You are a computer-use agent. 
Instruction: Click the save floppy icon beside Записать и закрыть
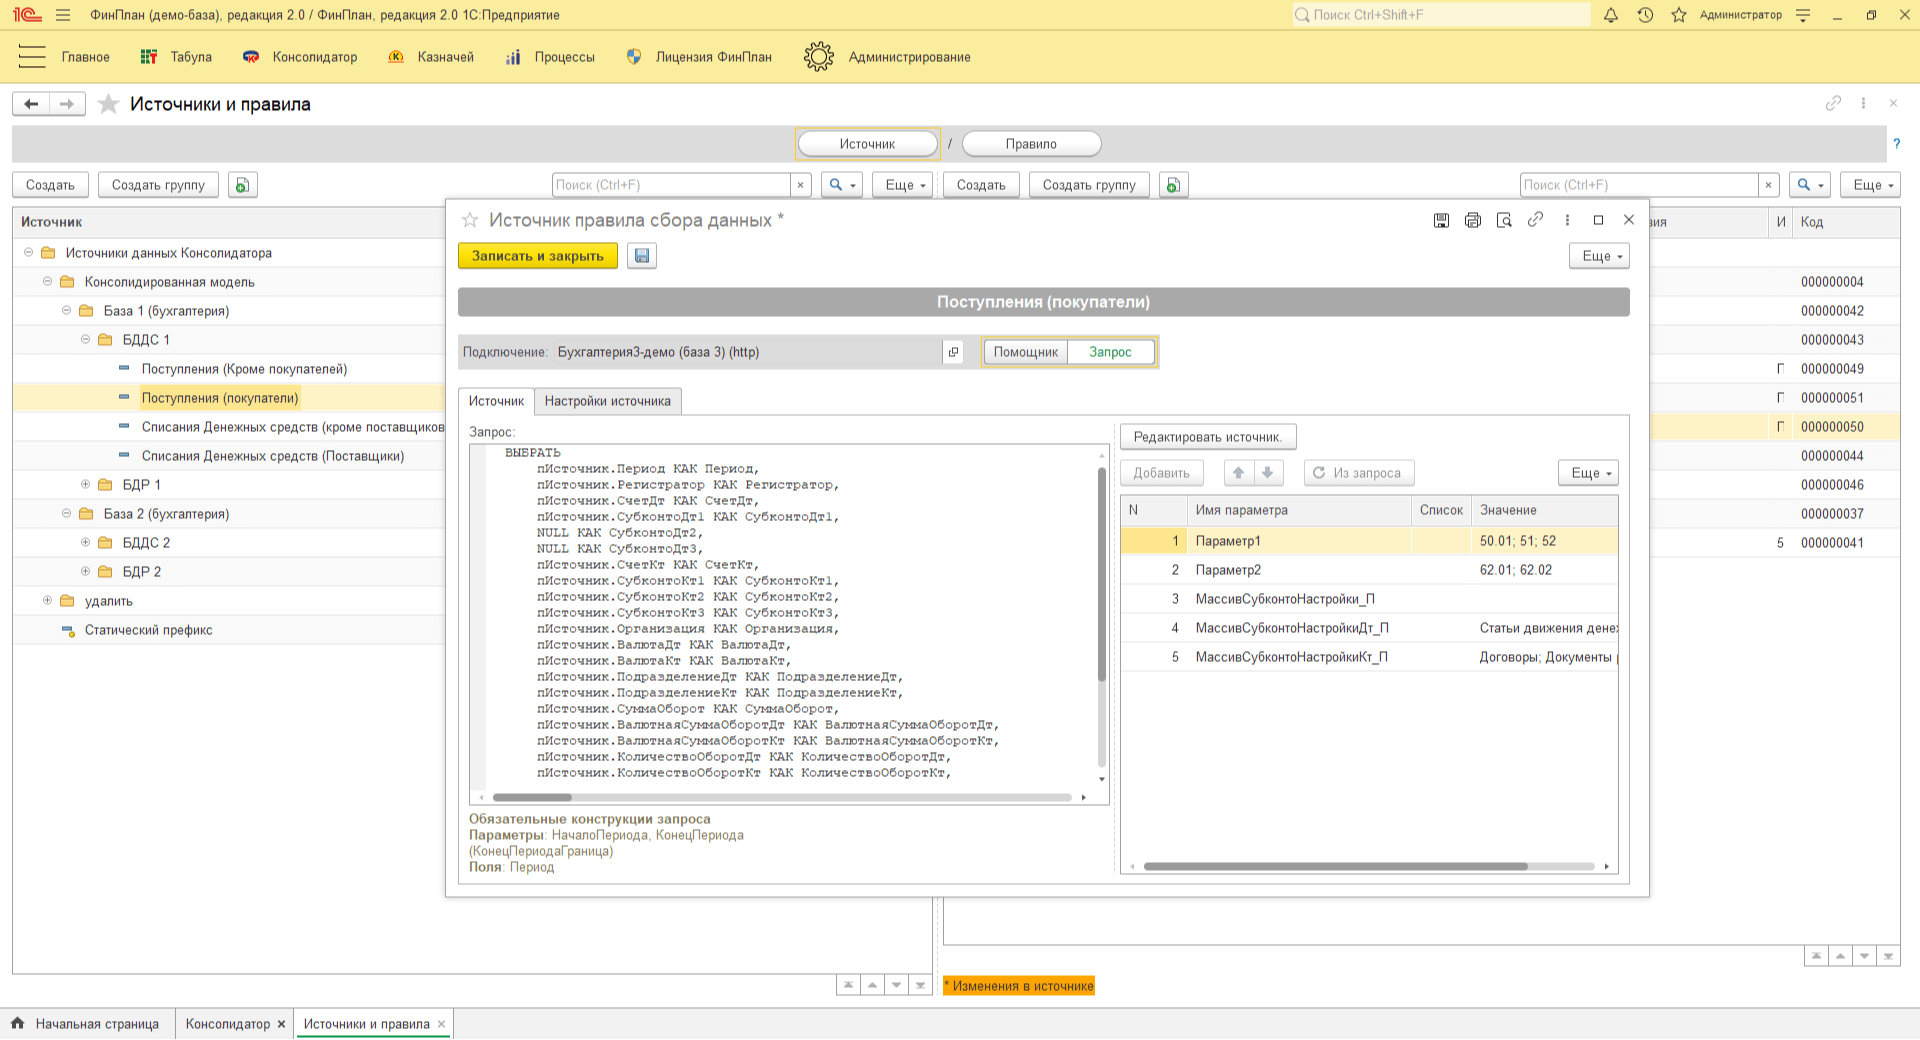pyautogui.click(x=642, y=256)
